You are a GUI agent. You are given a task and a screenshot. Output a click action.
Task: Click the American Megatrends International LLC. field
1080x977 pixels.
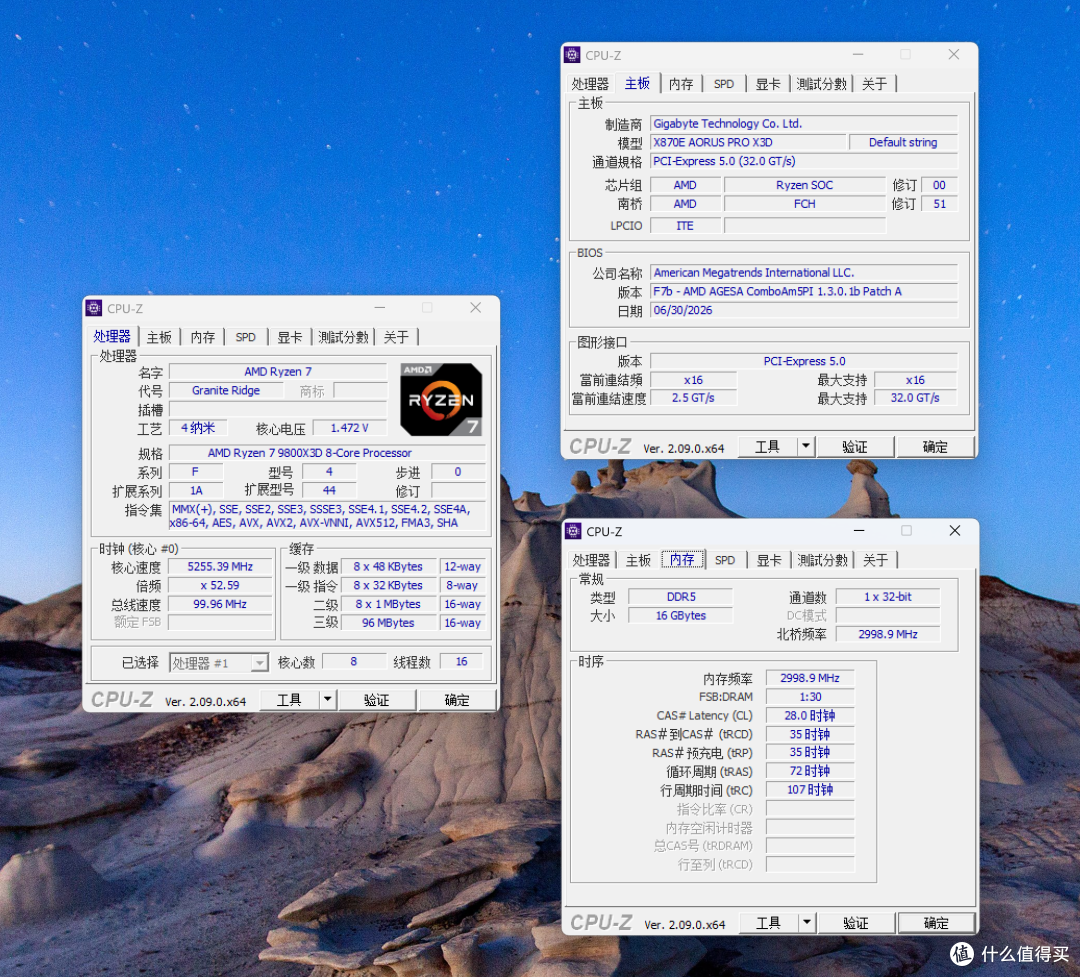coord(804,273)
